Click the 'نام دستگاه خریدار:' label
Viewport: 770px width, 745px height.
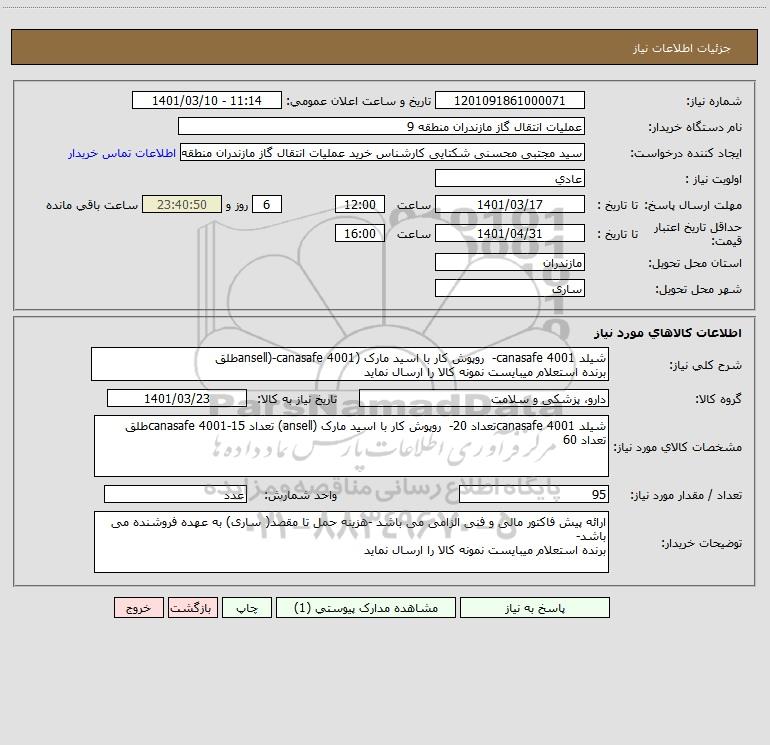point(695,127)
